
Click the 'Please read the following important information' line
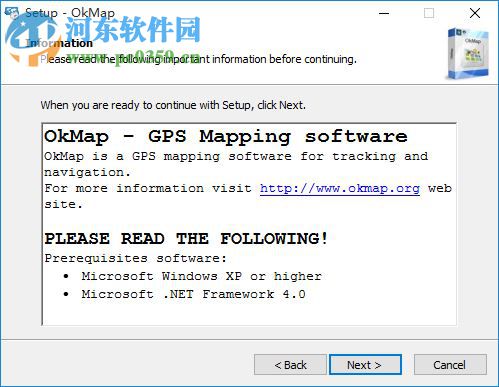point(198,59)
